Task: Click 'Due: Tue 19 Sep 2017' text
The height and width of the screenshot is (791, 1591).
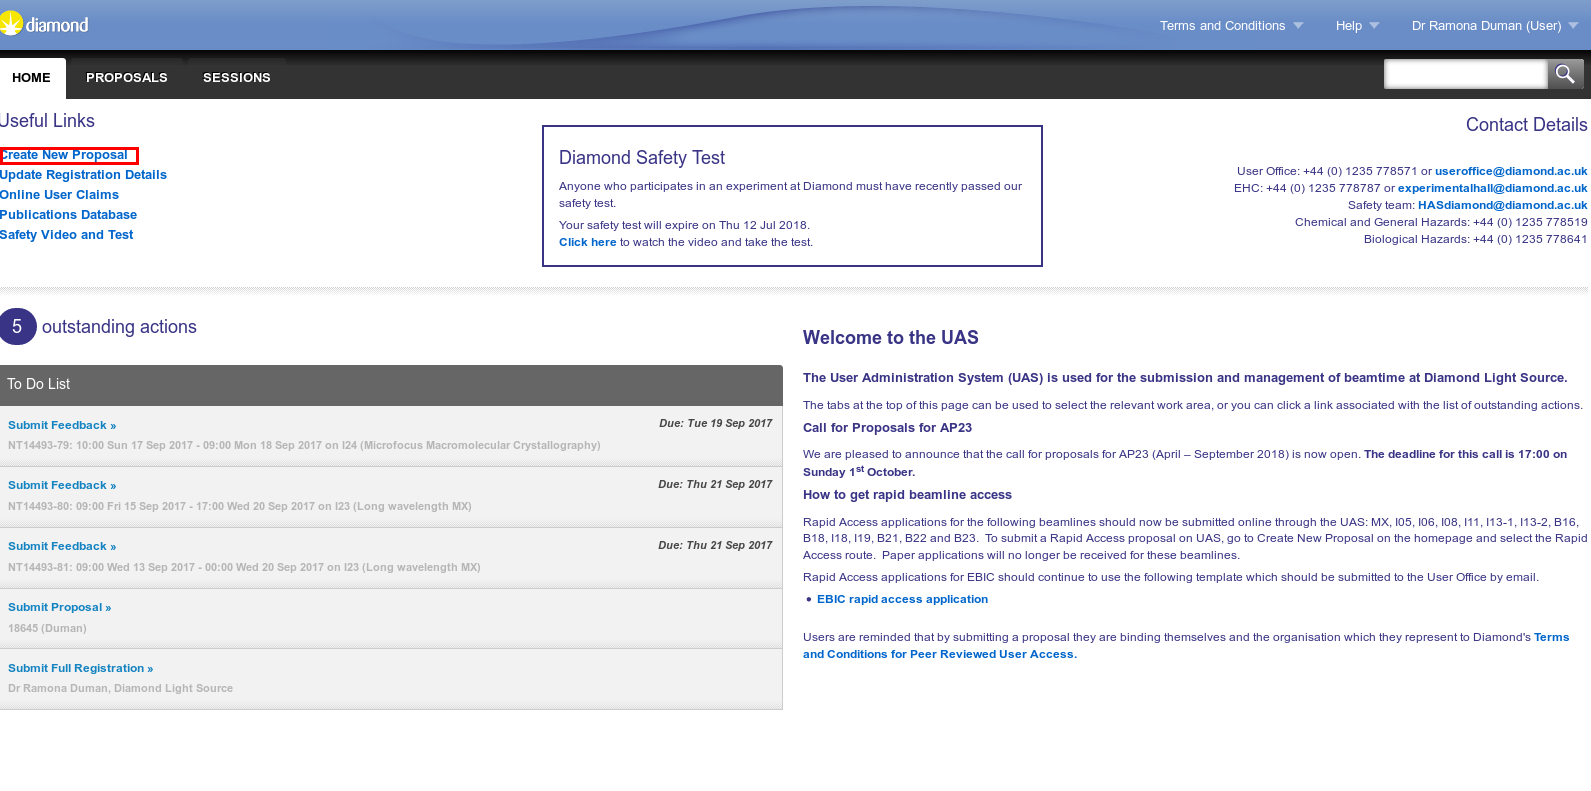Action: (x=715, y=423)
